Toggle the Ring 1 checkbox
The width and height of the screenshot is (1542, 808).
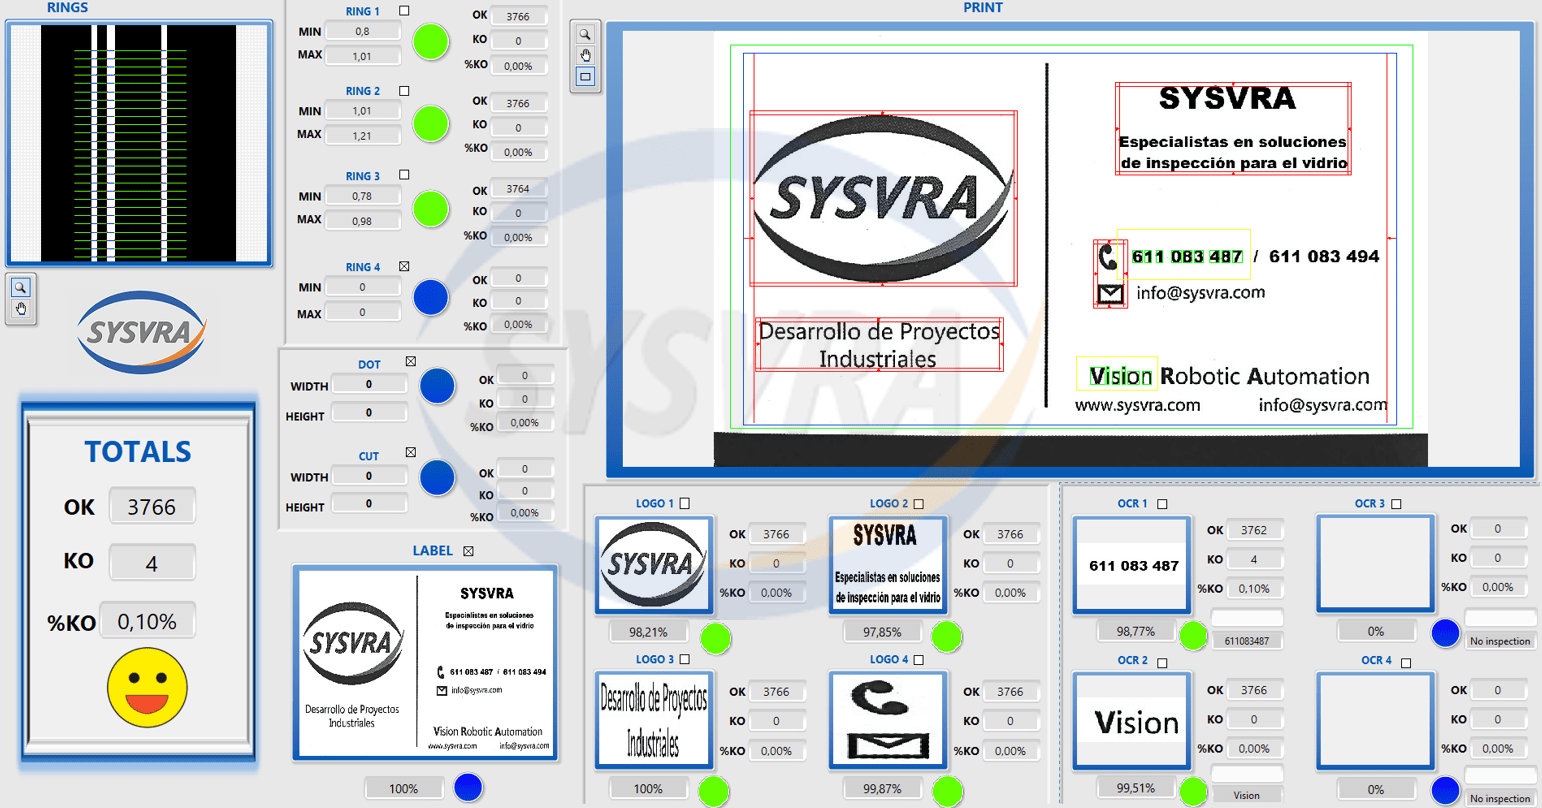click(x=404, y=11)
